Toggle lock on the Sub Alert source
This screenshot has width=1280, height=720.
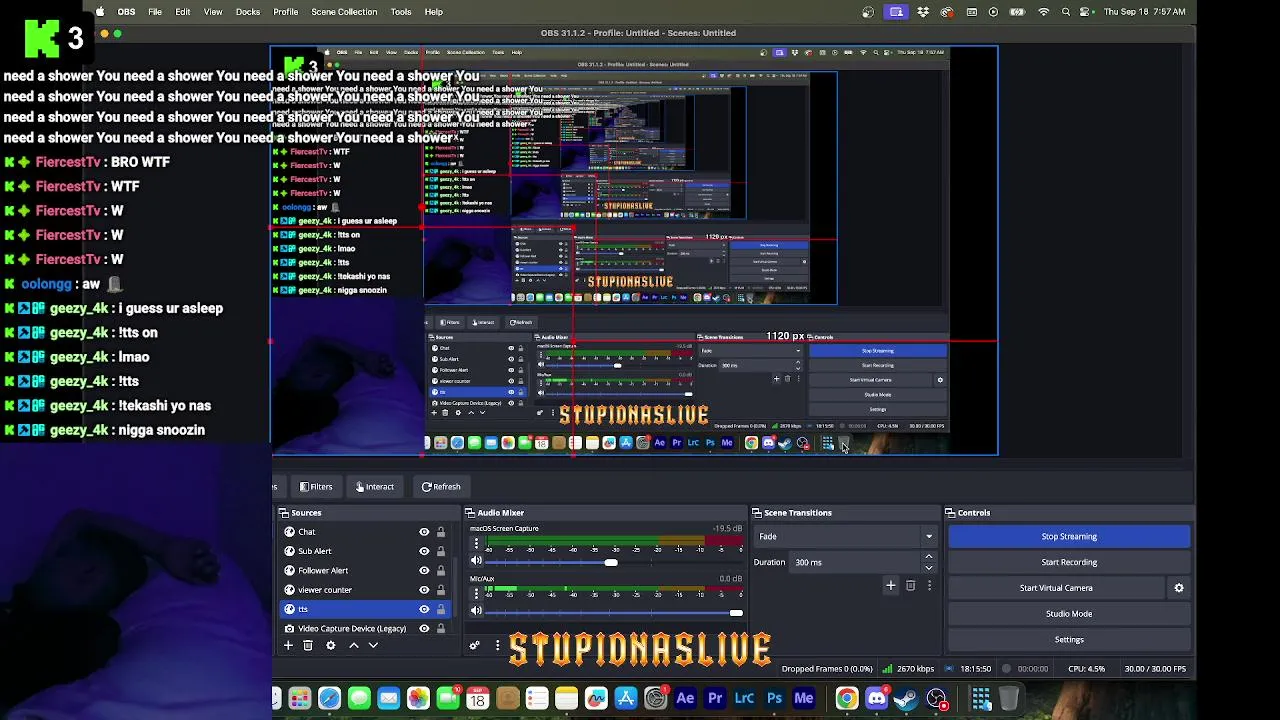point(440,551)
